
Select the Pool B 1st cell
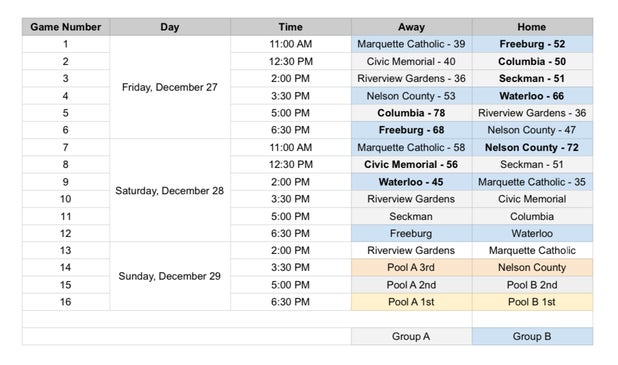[x=532, y=302]
